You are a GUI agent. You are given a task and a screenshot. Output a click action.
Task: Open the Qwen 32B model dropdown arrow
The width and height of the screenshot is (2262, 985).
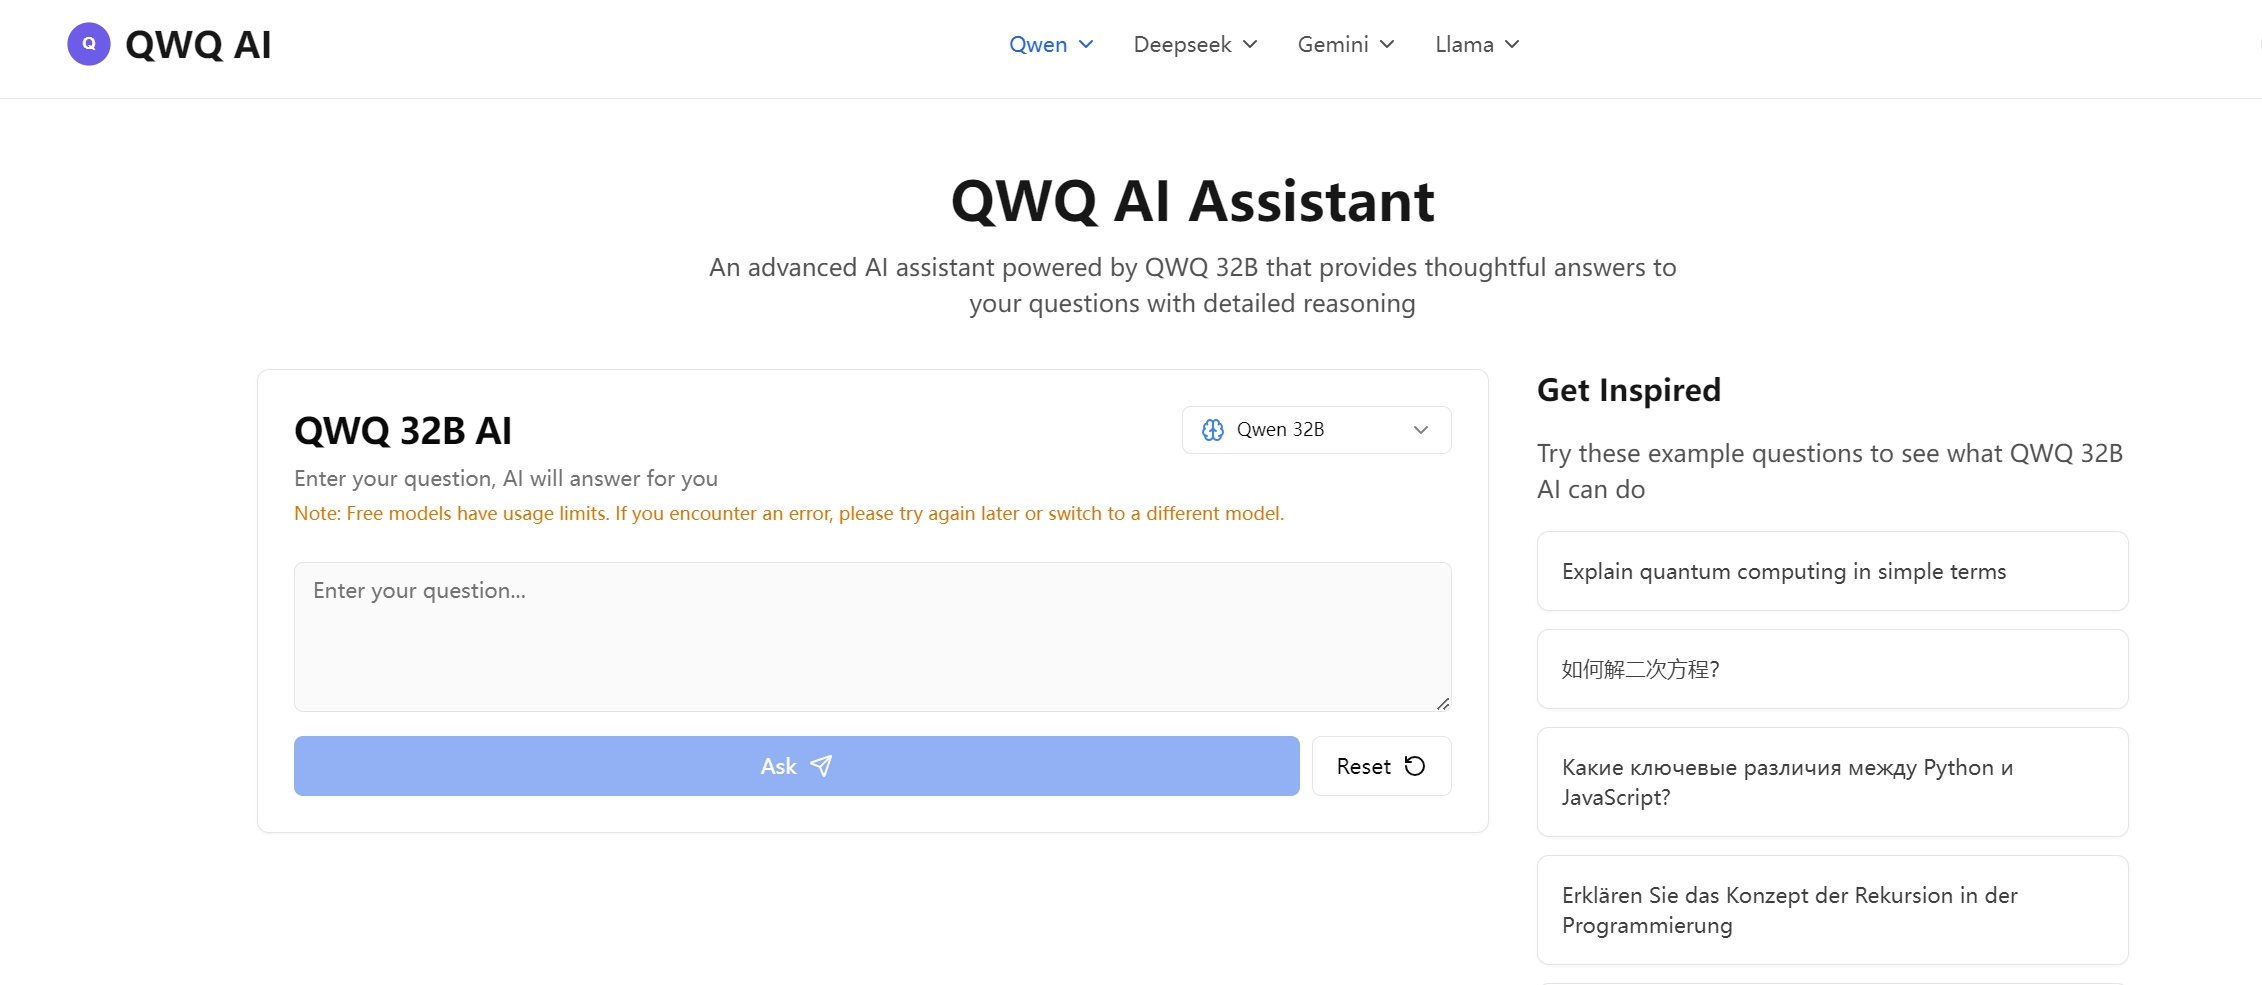point(1421,430)
